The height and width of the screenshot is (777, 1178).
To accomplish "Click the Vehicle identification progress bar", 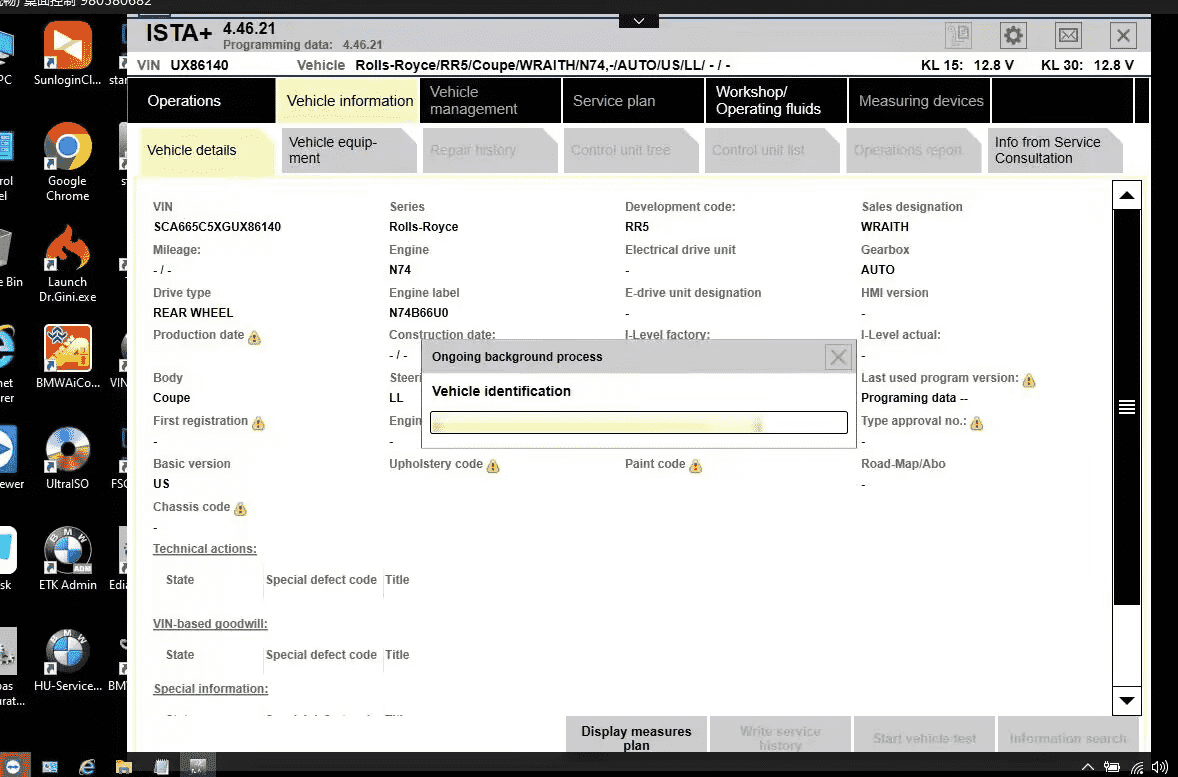I will pyautogui.click(x=639, y=422).
